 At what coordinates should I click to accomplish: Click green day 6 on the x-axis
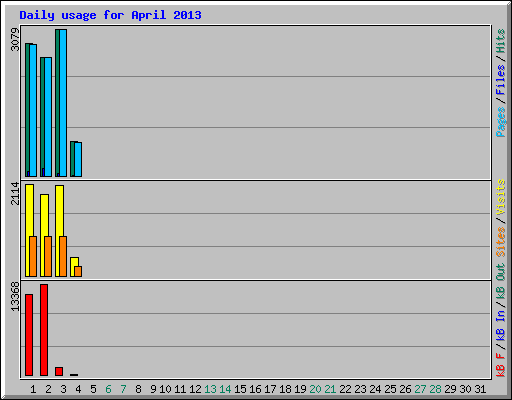(x=108, y=389)
